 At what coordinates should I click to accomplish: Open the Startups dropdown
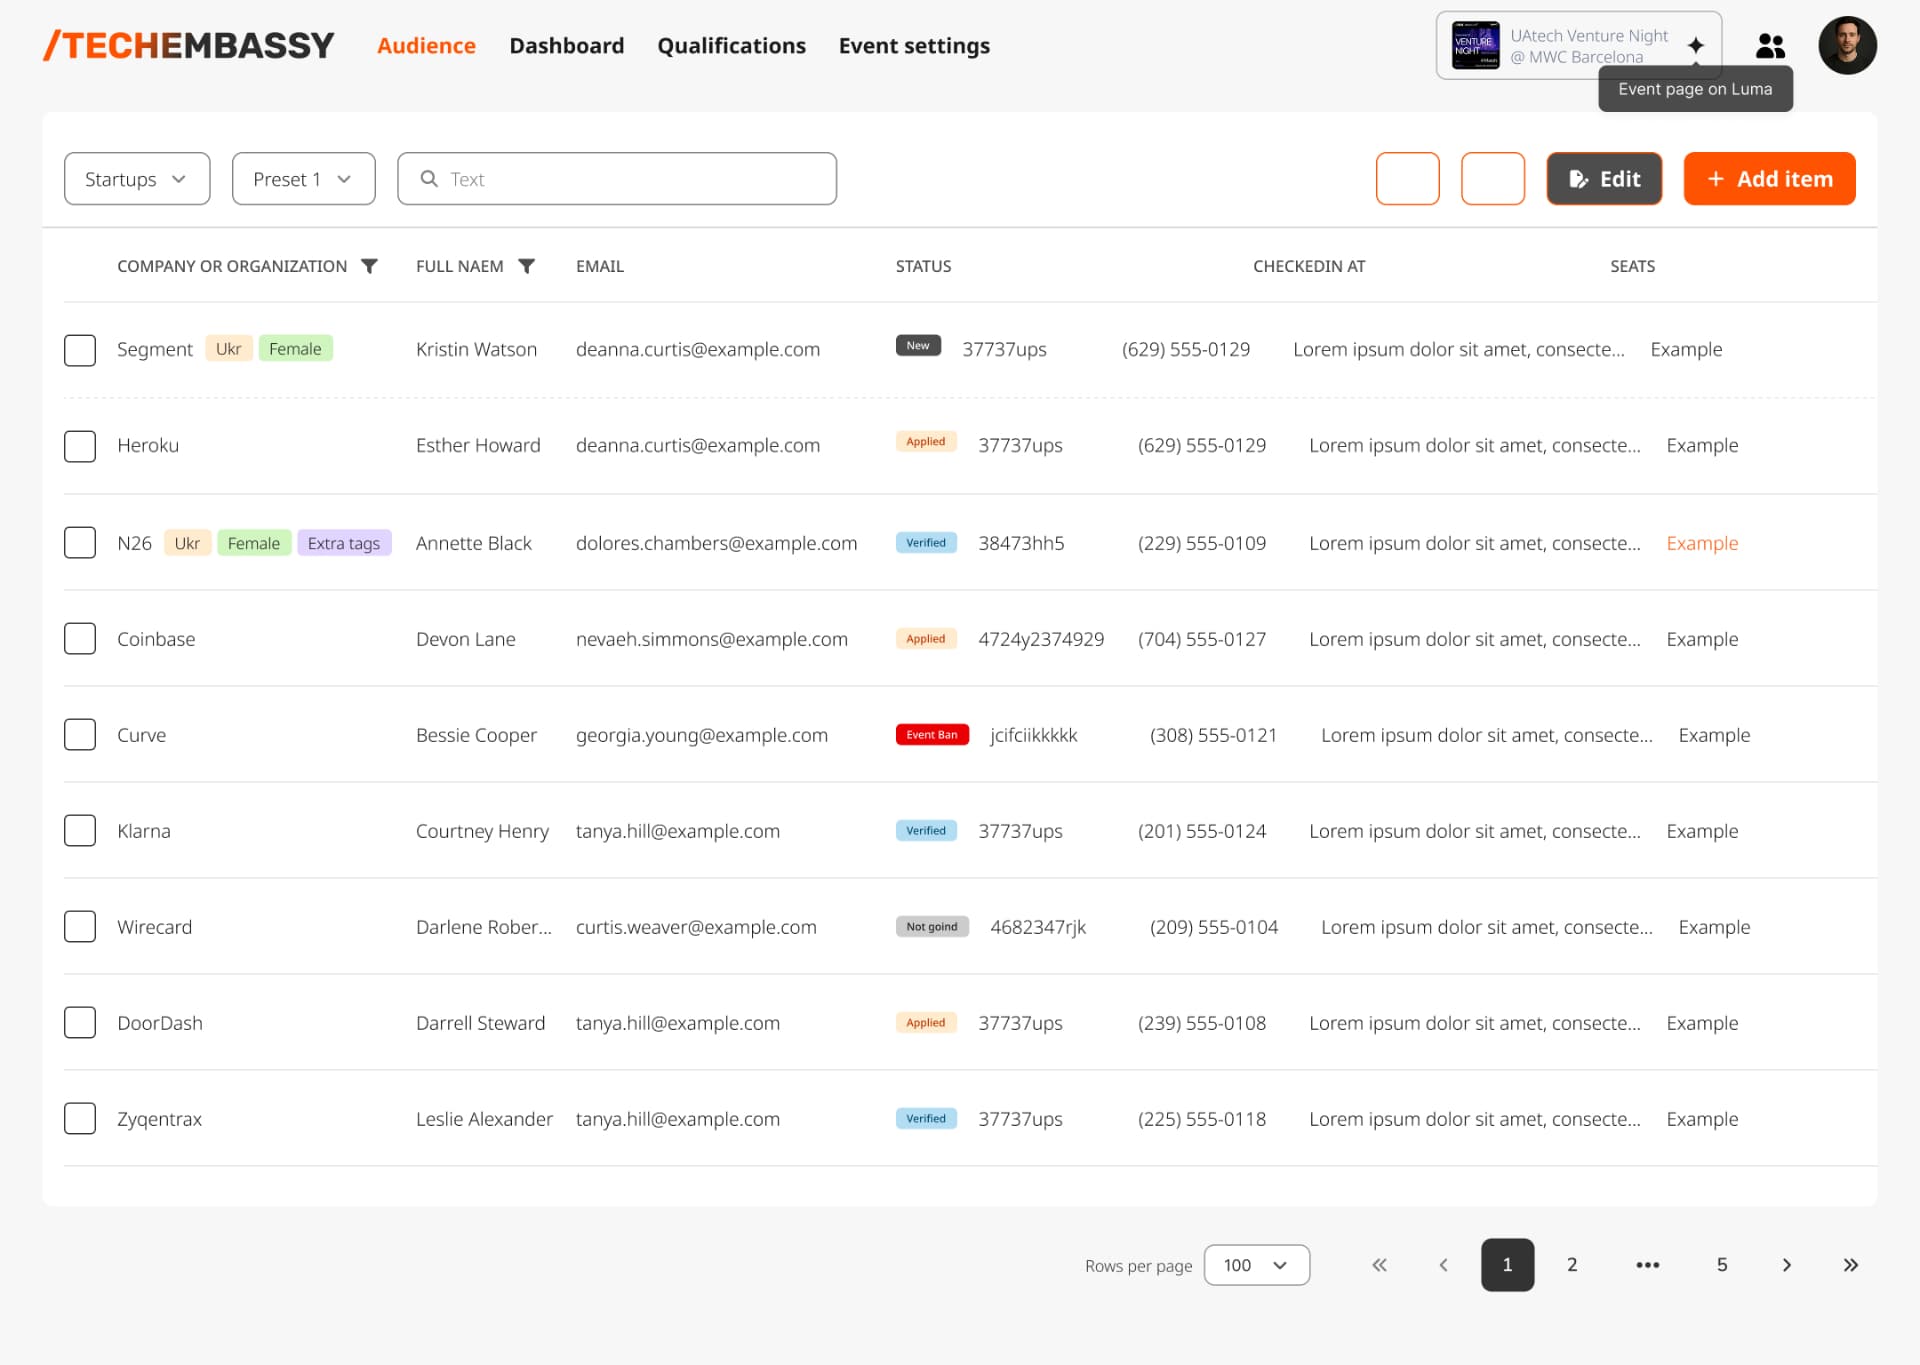(137, 179)
